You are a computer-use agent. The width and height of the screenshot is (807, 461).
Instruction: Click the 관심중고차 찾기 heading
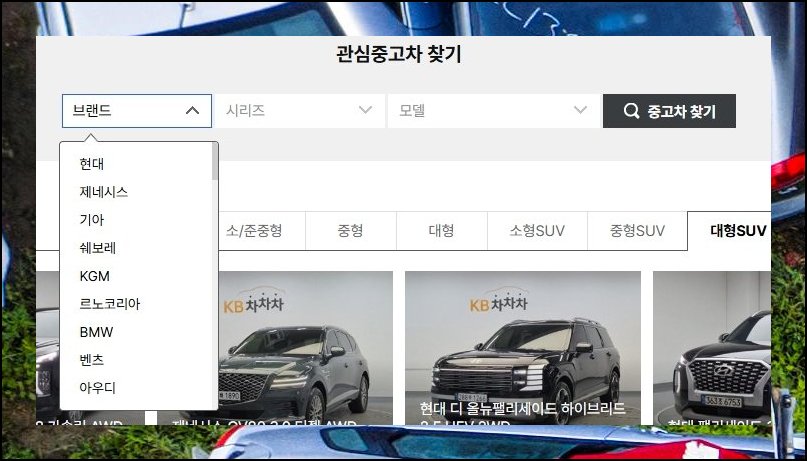click(398, 54)
